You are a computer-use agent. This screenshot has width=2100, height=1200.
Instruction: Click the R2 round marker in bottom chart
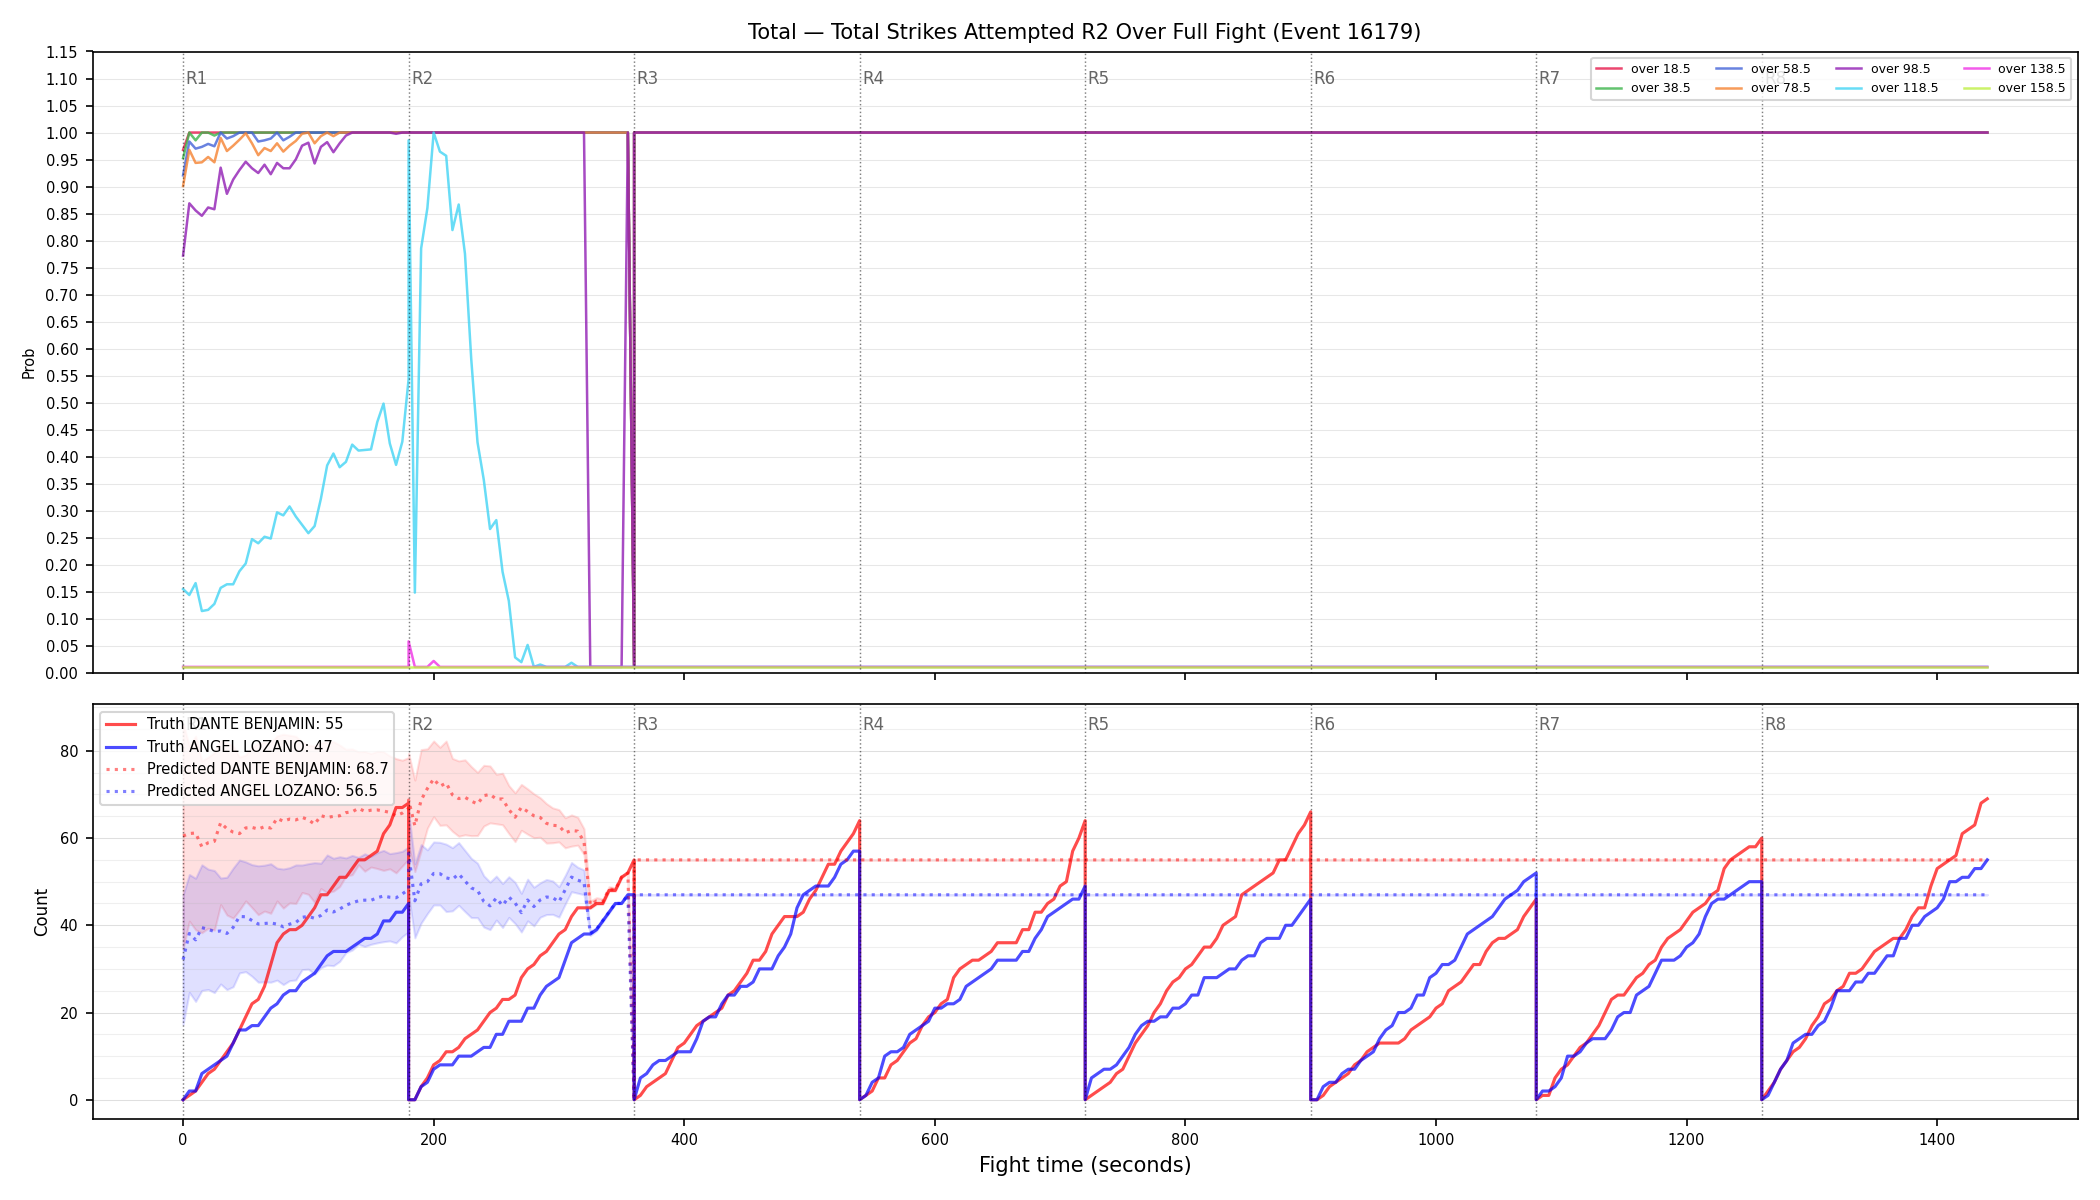click(x=422, y=724)
